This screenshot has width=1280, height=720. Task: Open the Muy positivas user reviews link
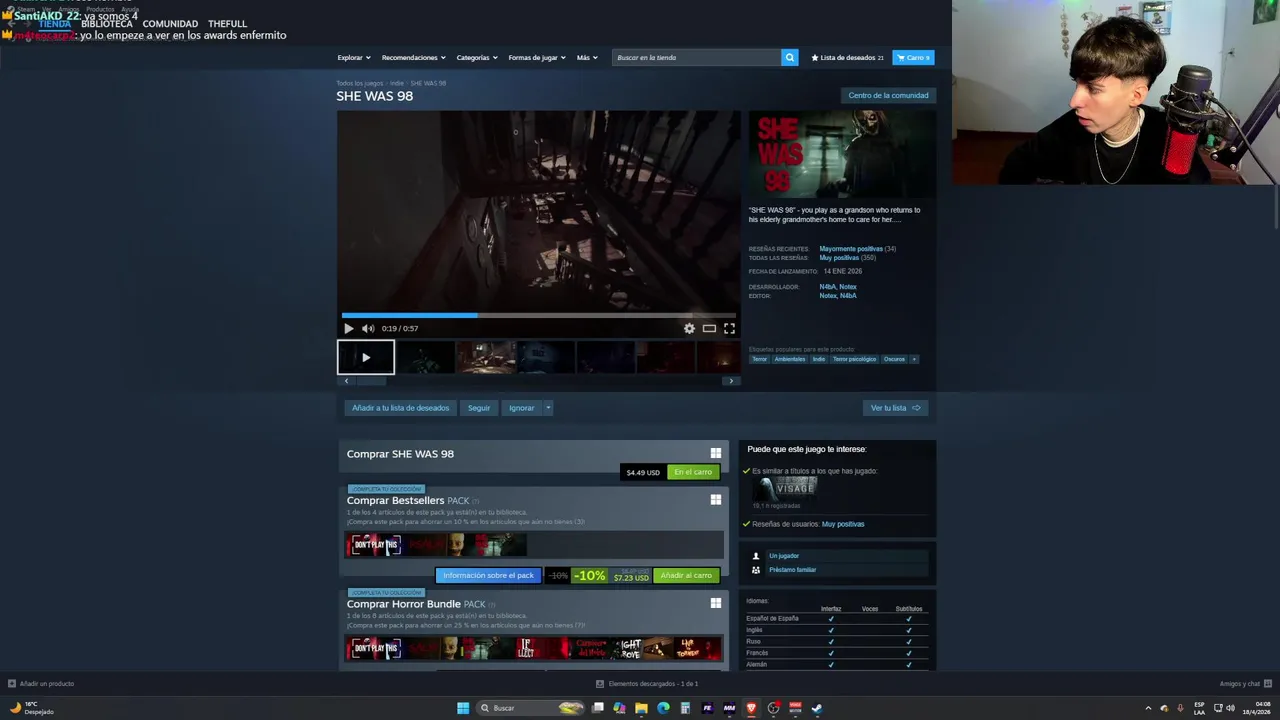coord(843,524)
